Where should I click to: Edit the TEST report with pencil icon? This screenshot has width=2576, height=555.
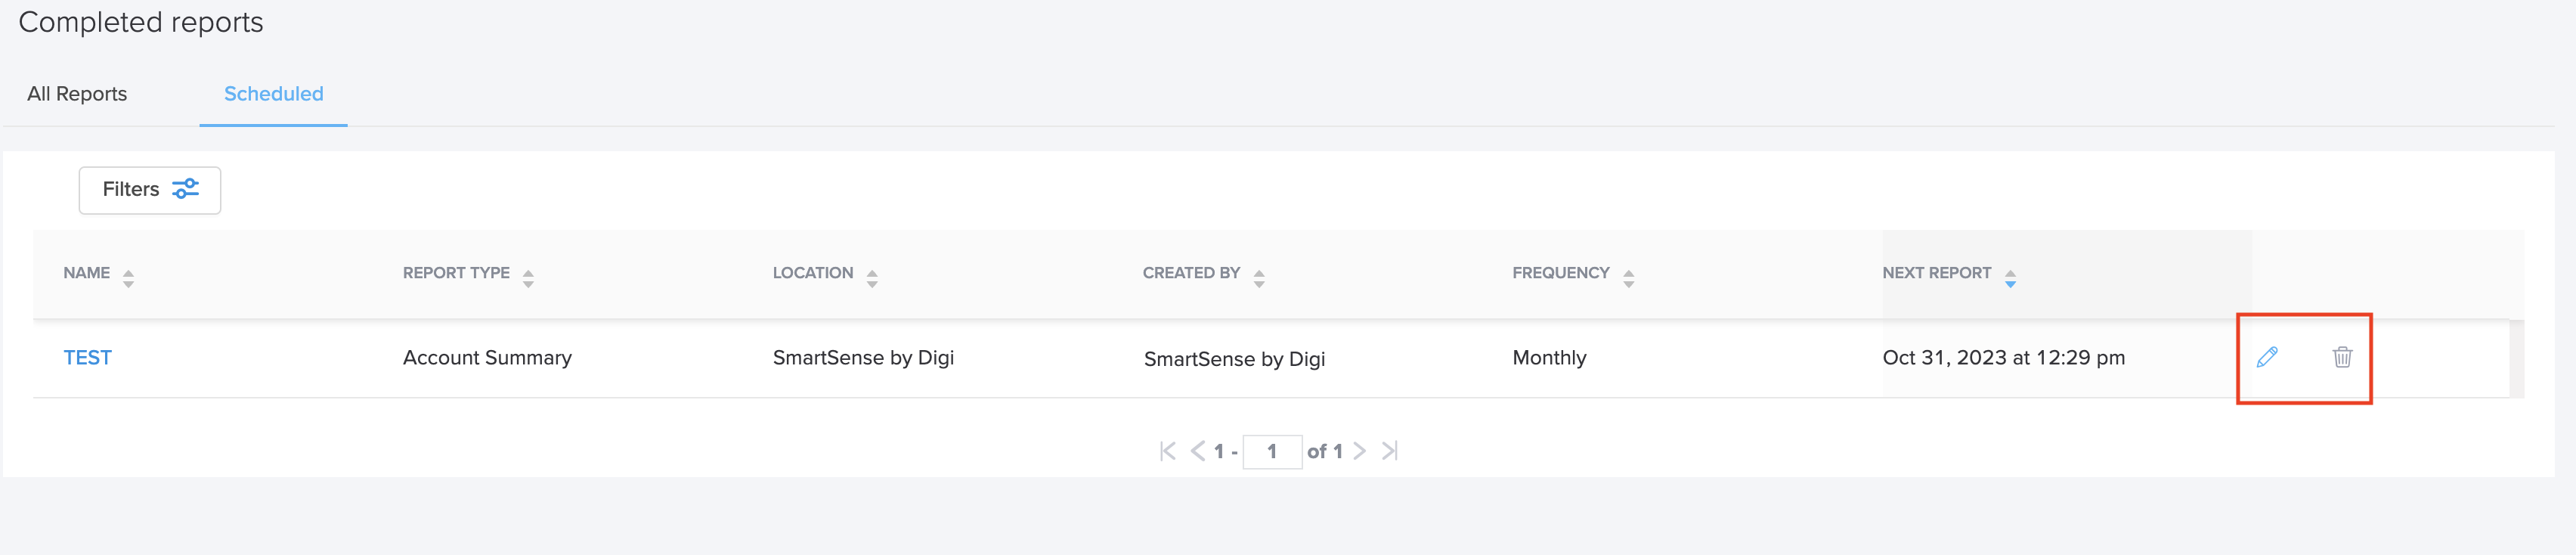pyautogui.click(x=2266, y=357)
